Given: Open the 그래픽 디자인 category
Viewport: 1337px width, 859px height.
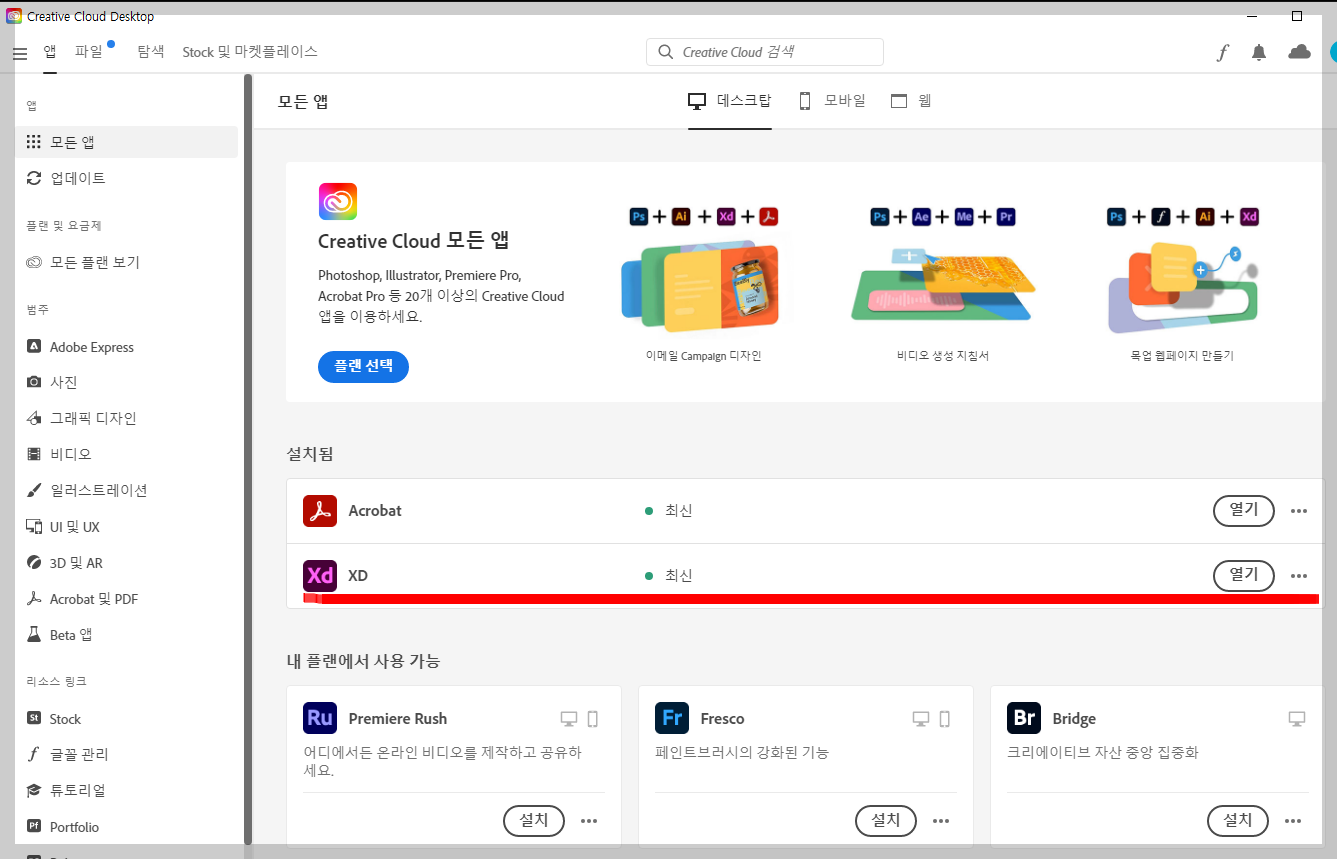Looking at the screenshot, I should pos(93,417).
